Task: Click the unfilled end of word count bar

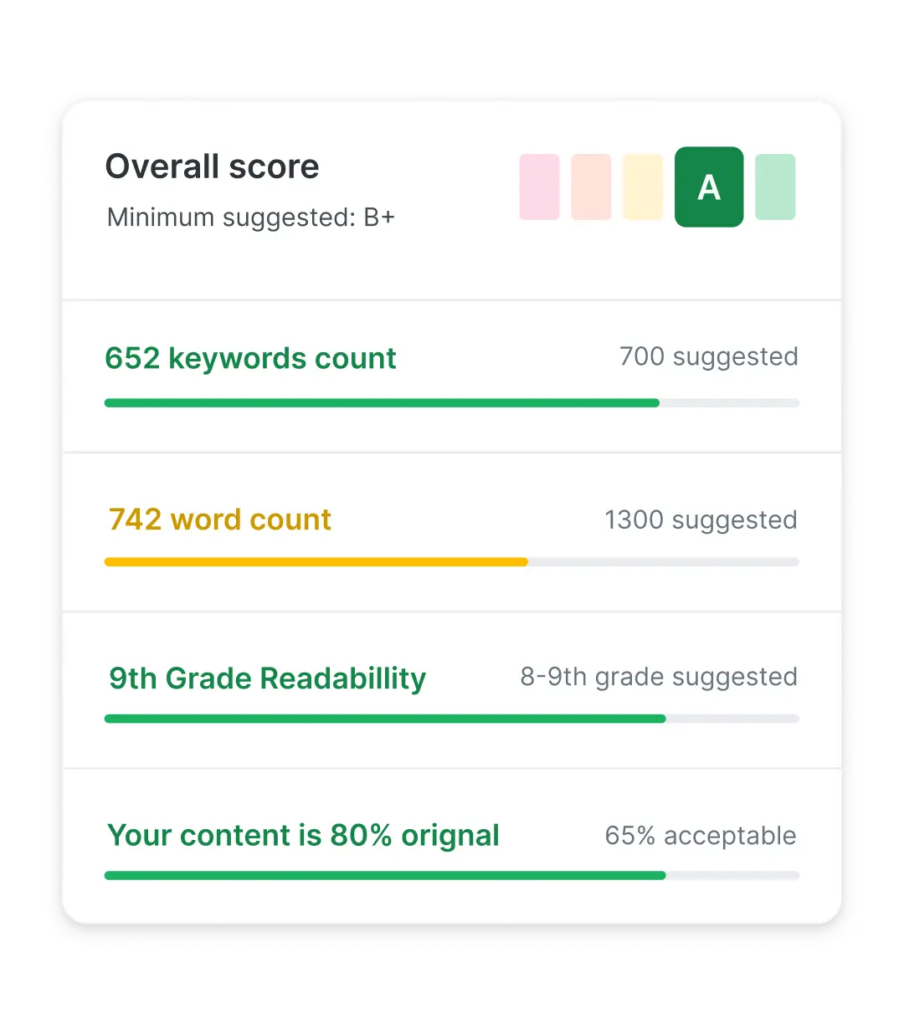Action: pyautogui.click(x=664, y=562)
